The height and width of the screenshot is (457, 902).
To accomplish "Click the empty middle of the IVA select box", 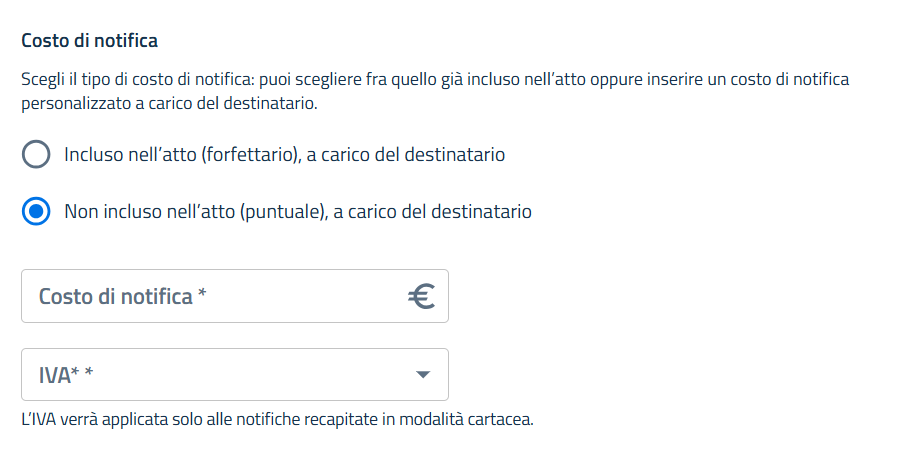I will (x=250, y=375).
